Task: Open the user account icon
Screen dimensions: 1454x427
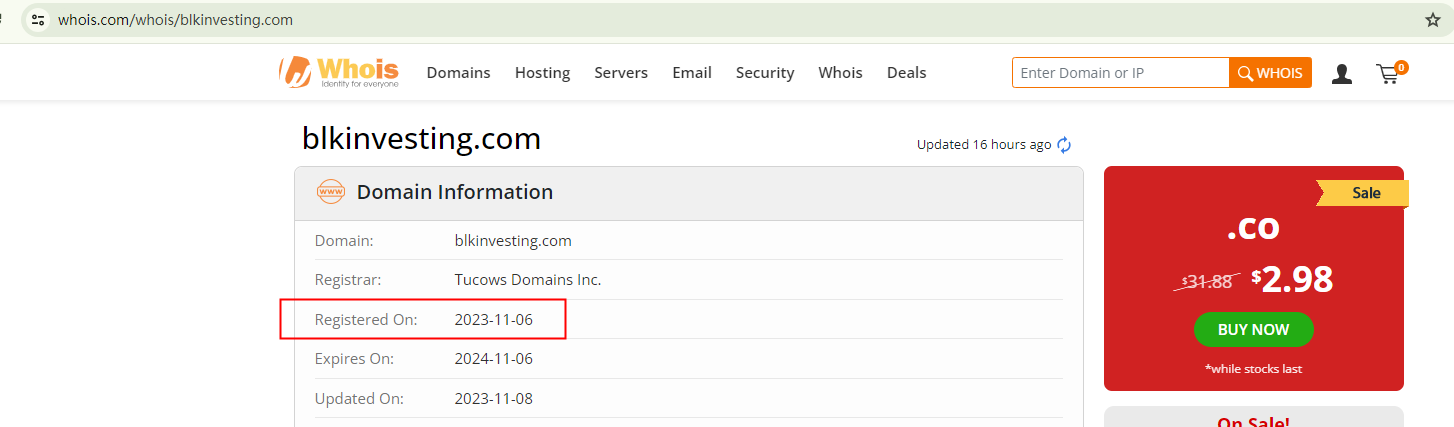Action: [1342, 73]
